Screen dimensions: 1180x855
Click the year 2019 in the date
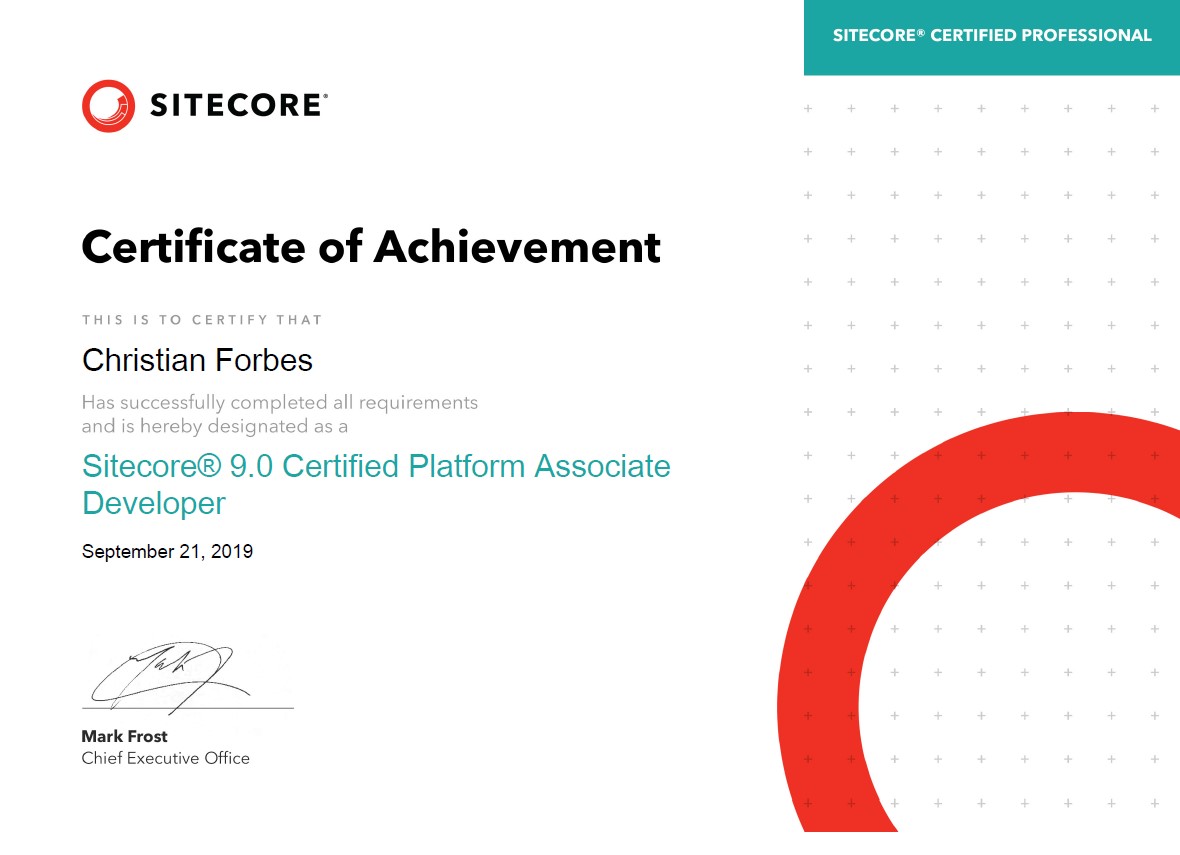[232, 551]
